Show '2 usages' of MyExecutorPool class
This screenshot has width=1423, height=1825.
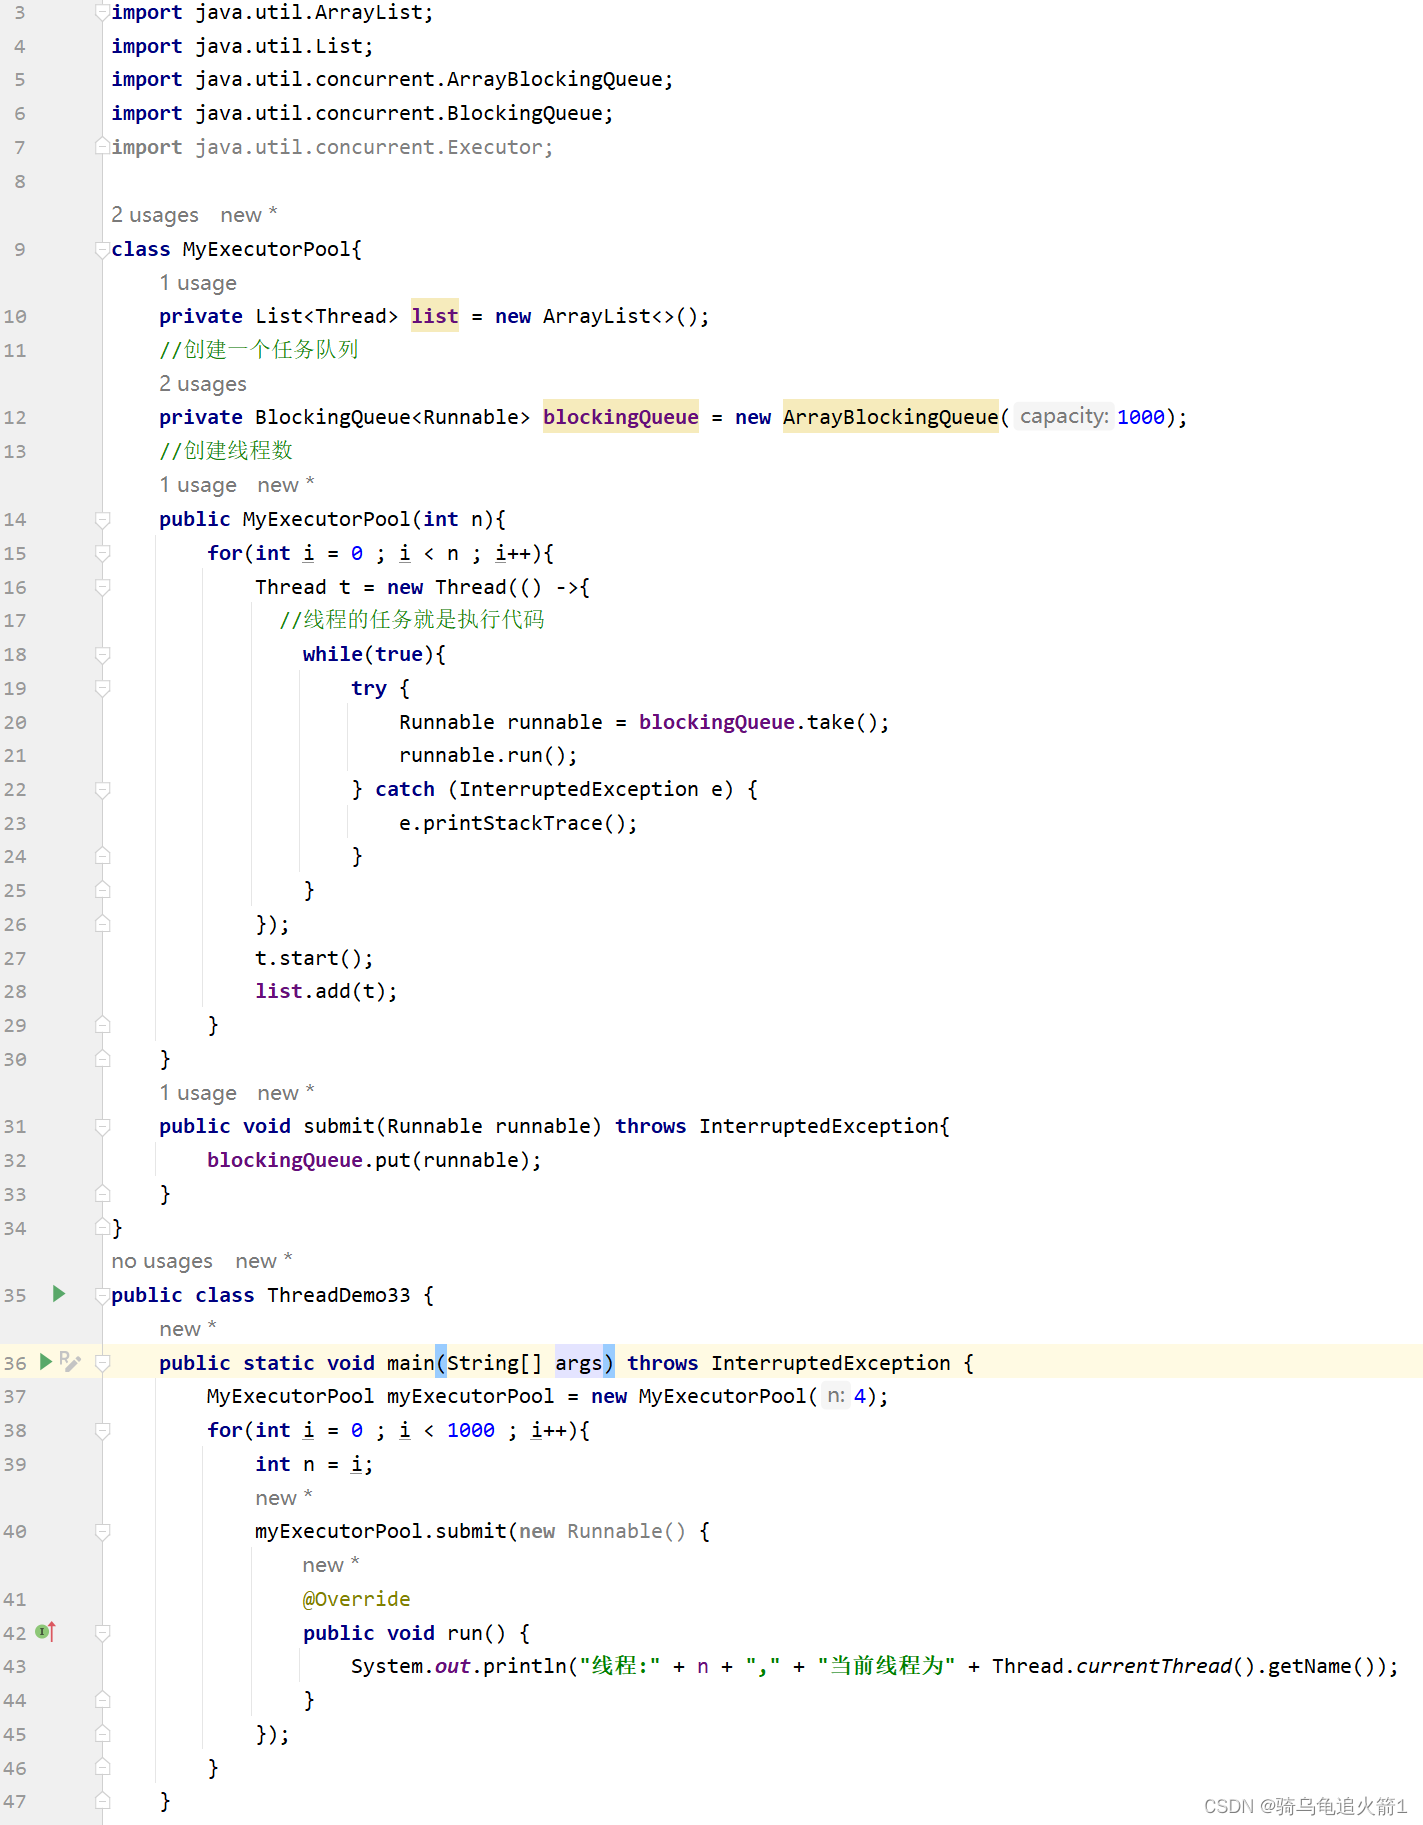155,215
